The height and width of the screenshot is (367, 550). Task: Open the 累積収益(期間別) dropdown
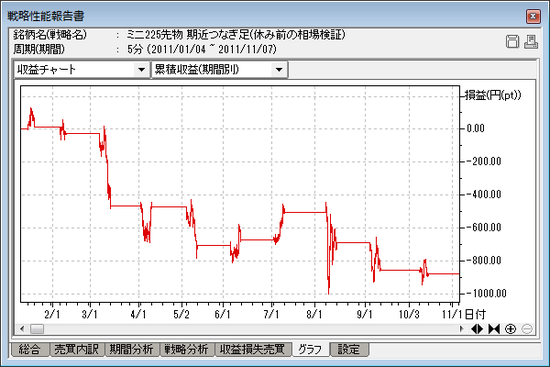pyautogui.click(x=279, y=69)
